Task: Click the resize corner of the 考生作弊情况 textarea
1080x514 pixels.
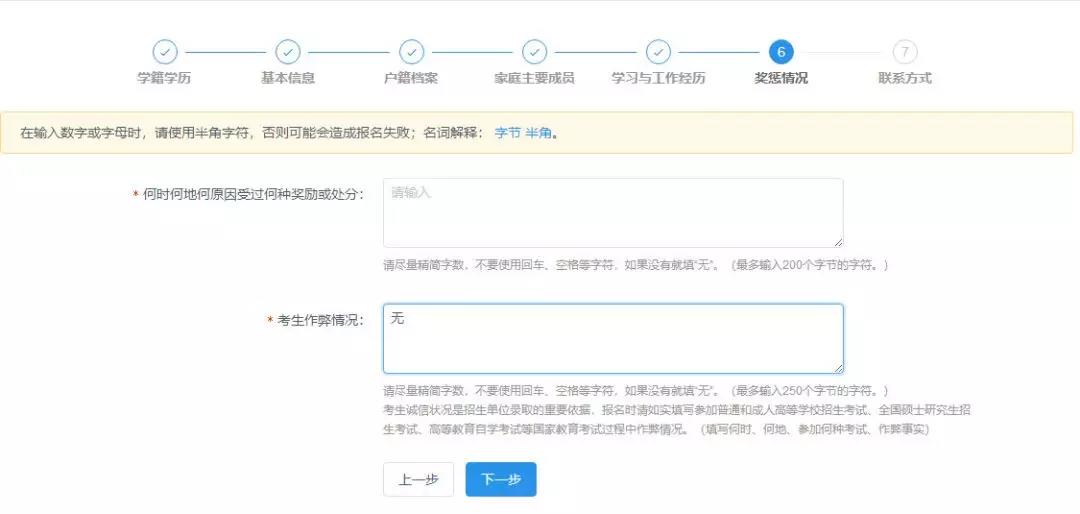Action: click(838, 368)
